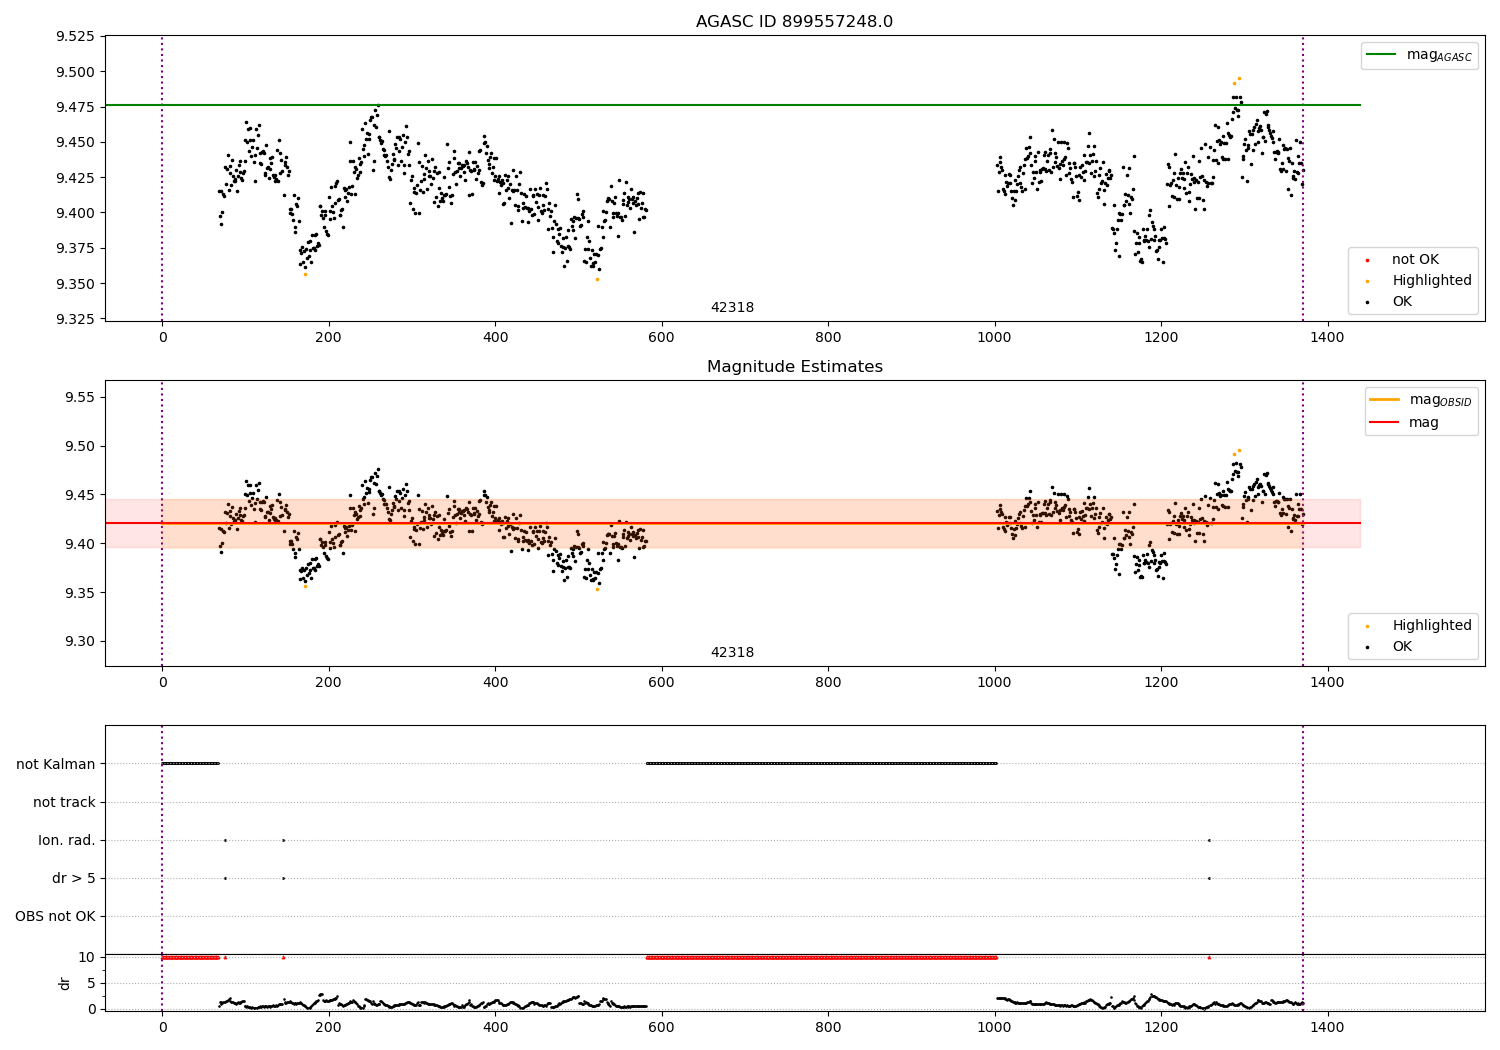The image size is (1500, 1050).
Task: Click the long 'not Kalman' marker run between 600 and 1000
Action: coord(821,763)
